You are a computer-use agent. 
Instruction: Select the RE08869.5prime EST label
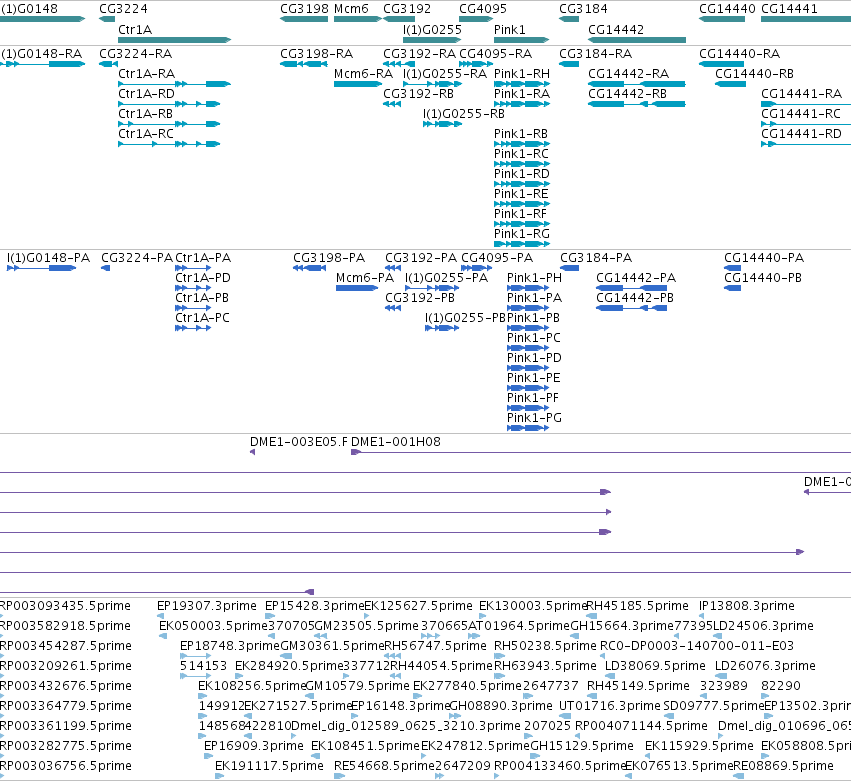(784, 766)
